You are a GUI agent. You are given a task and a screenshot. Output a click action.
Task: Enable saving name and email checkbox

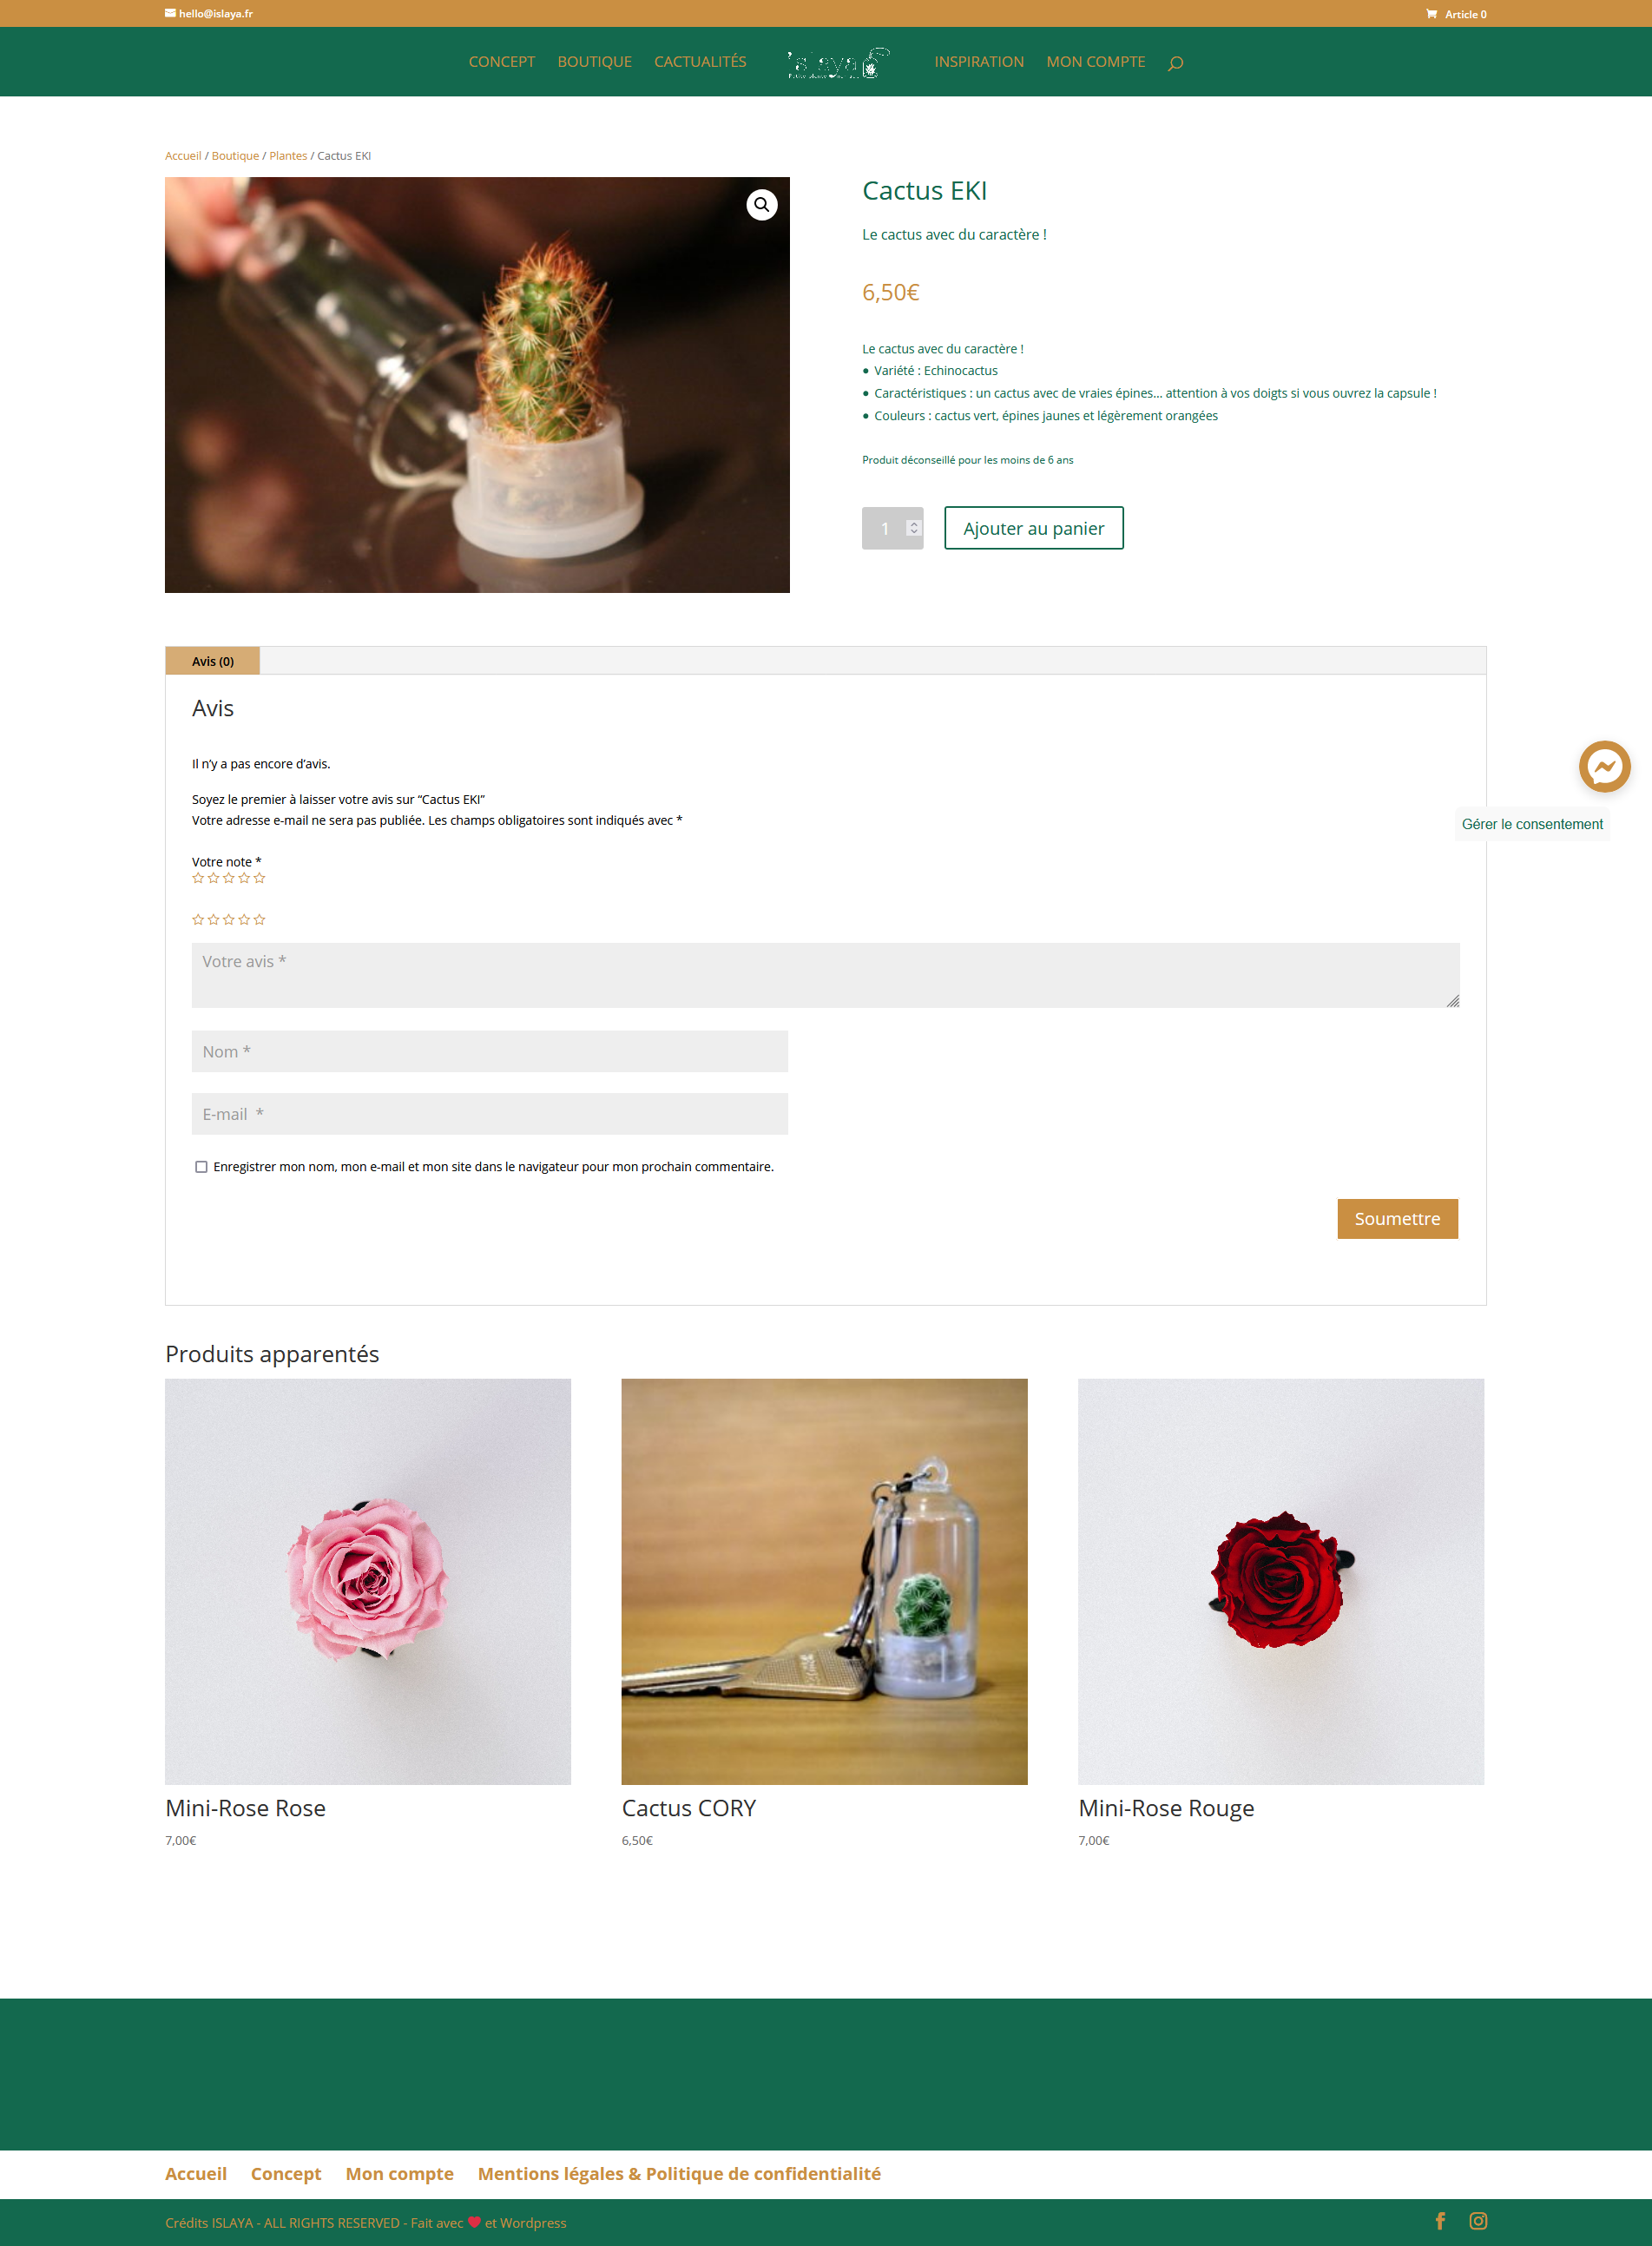201,1166
